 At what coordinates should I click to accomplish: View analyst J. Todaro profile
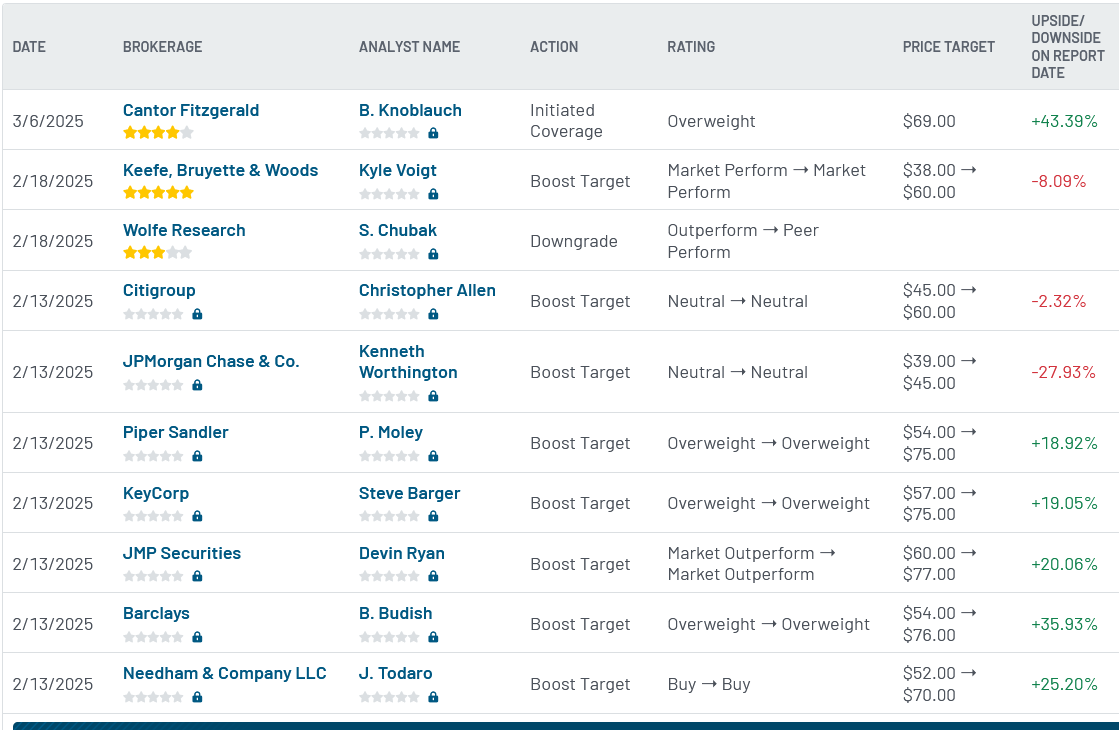click(395, 673)
